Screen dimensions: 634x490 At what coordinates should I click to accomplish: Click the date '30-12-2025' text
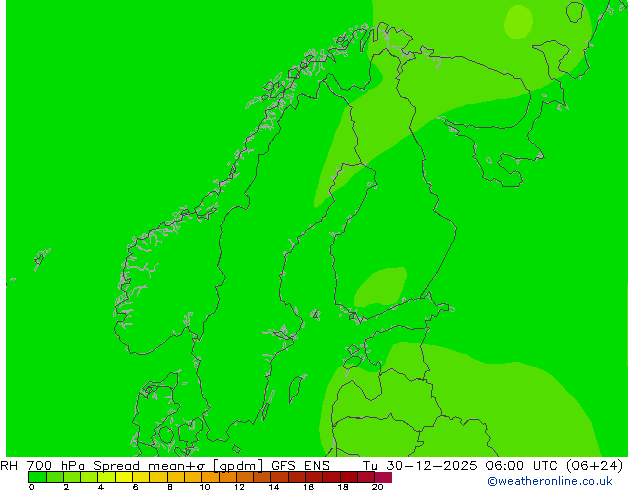[432, 466]
